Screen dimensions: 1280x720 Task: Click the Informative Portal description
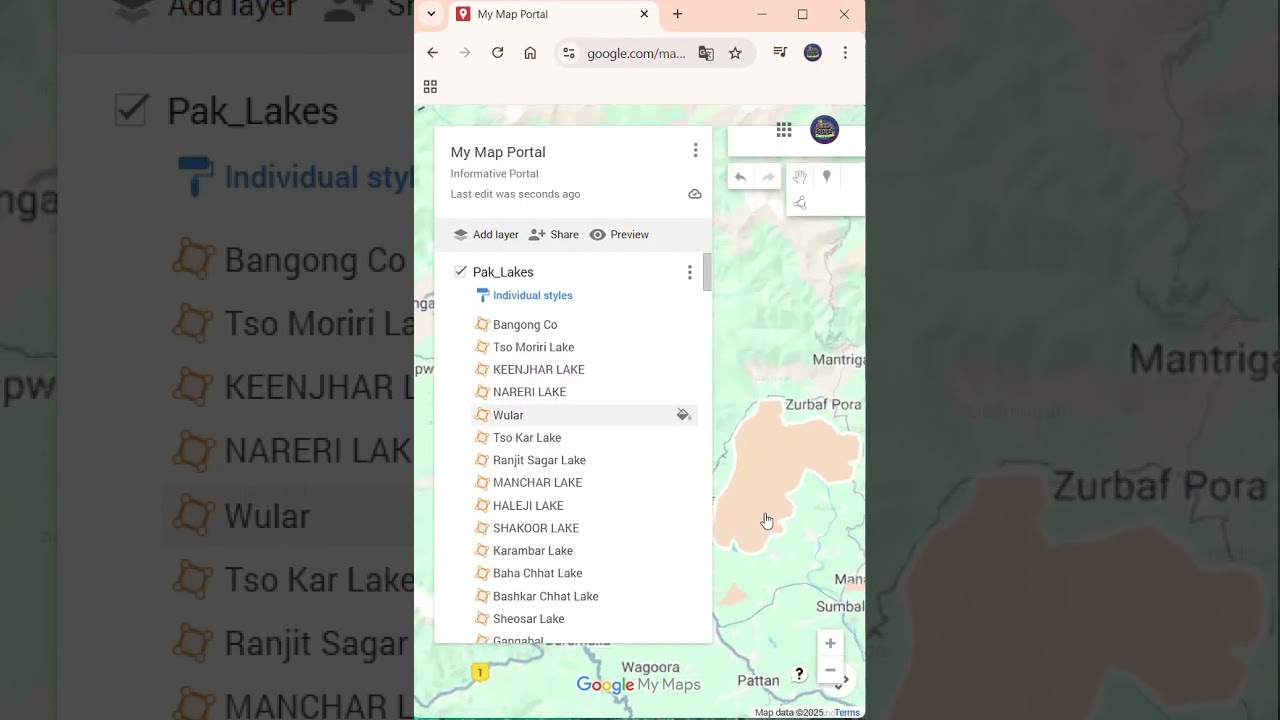pos(494,174)
